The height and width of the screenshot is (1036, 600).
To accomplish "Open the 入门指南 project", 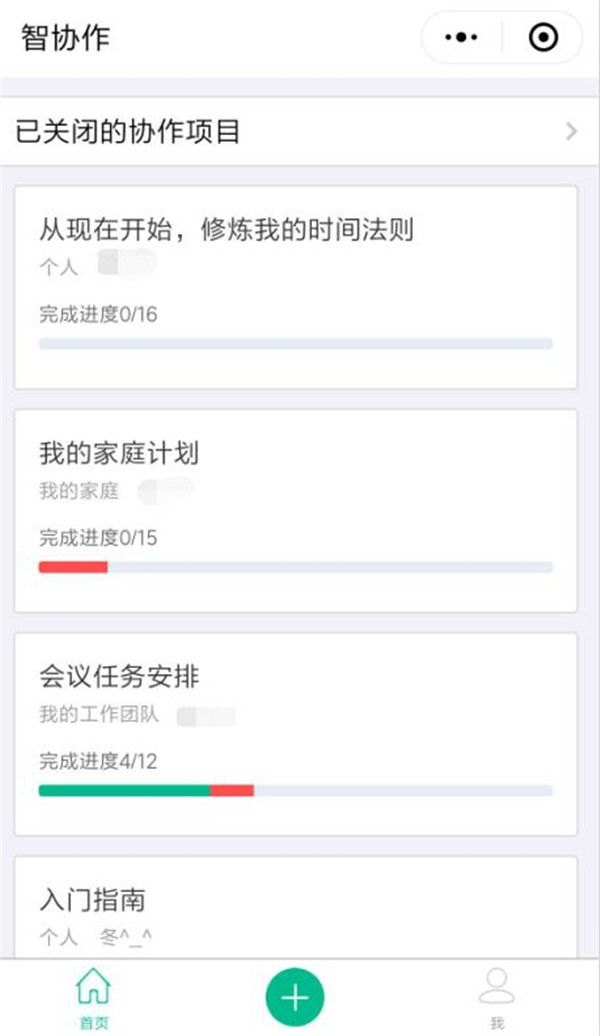I will (x=93, y=900).
